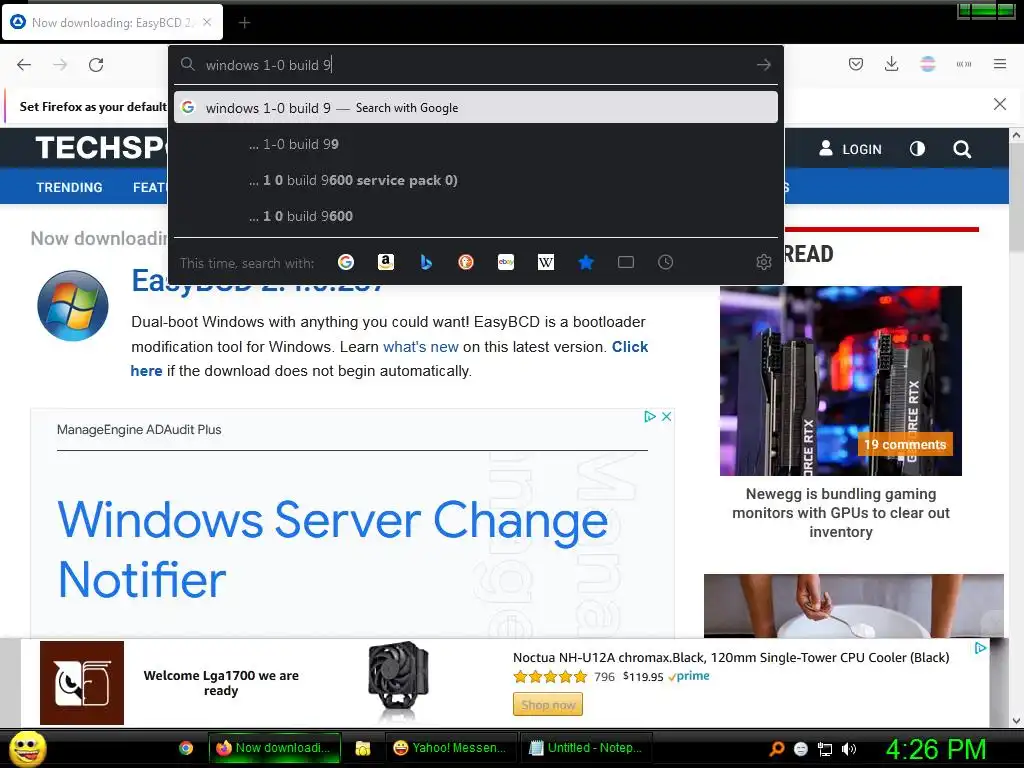The height and width of the screenshot is (768, 1024).
Task: Search this time with DuckDuckGo icon
Action: coord(466,263)
